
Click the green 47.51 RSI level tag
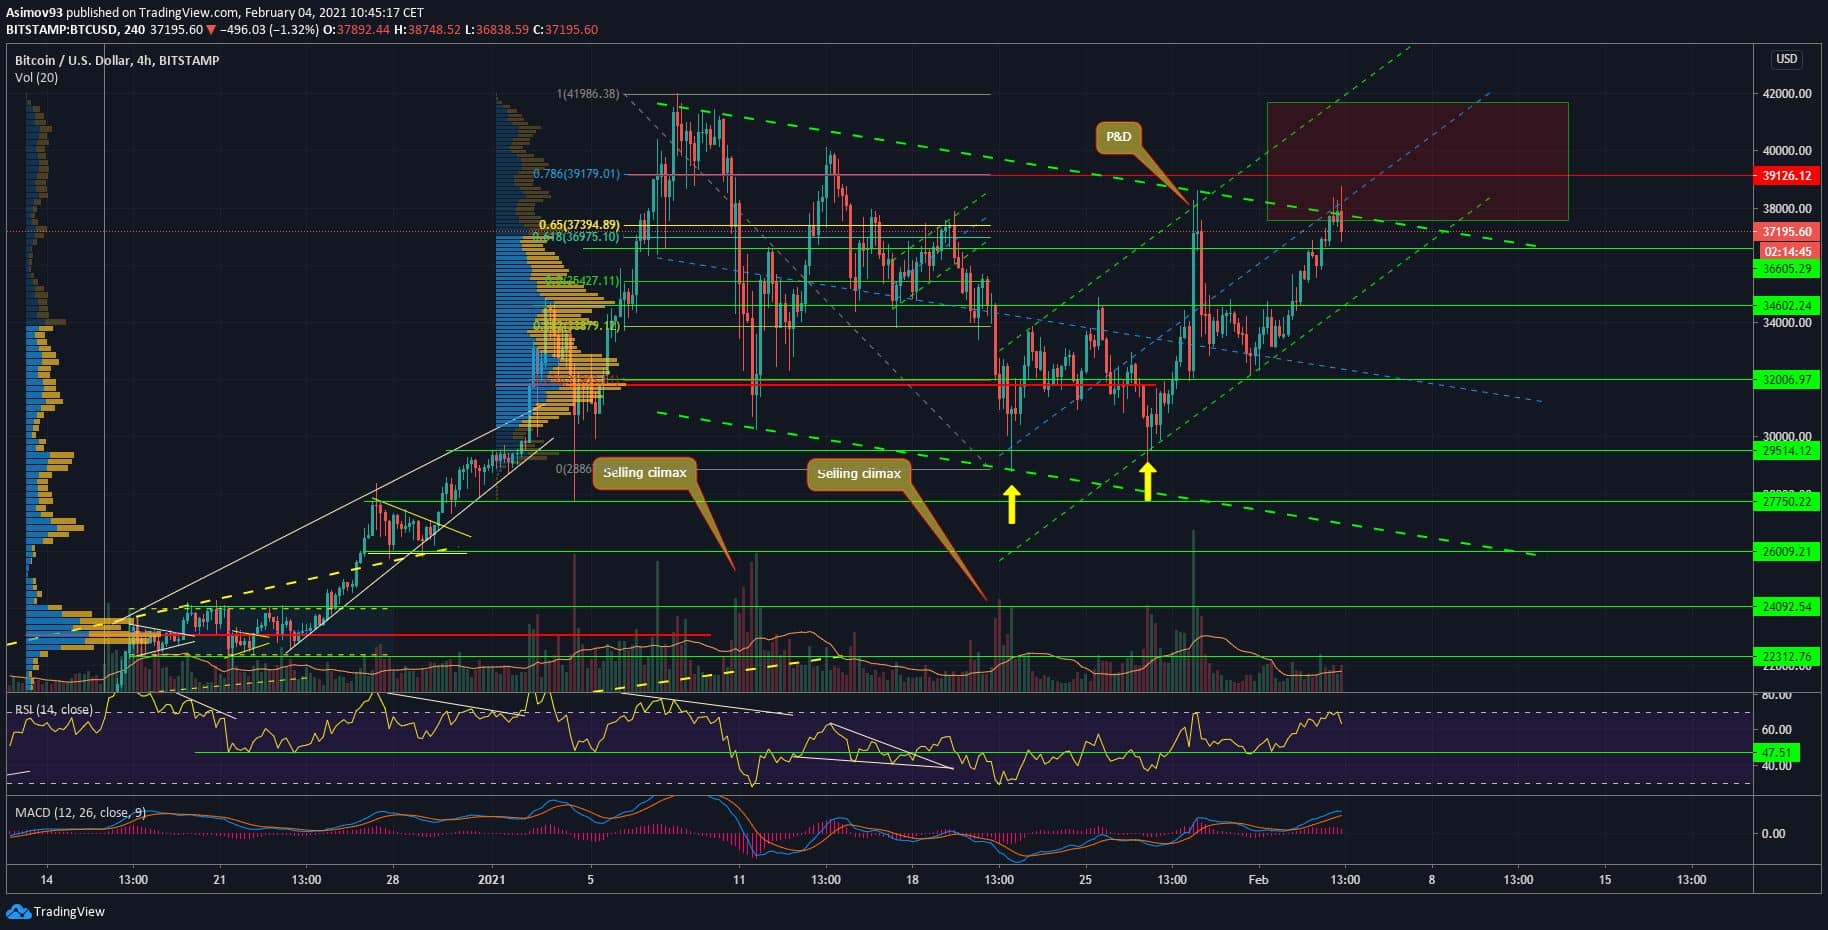[1776, 752]
